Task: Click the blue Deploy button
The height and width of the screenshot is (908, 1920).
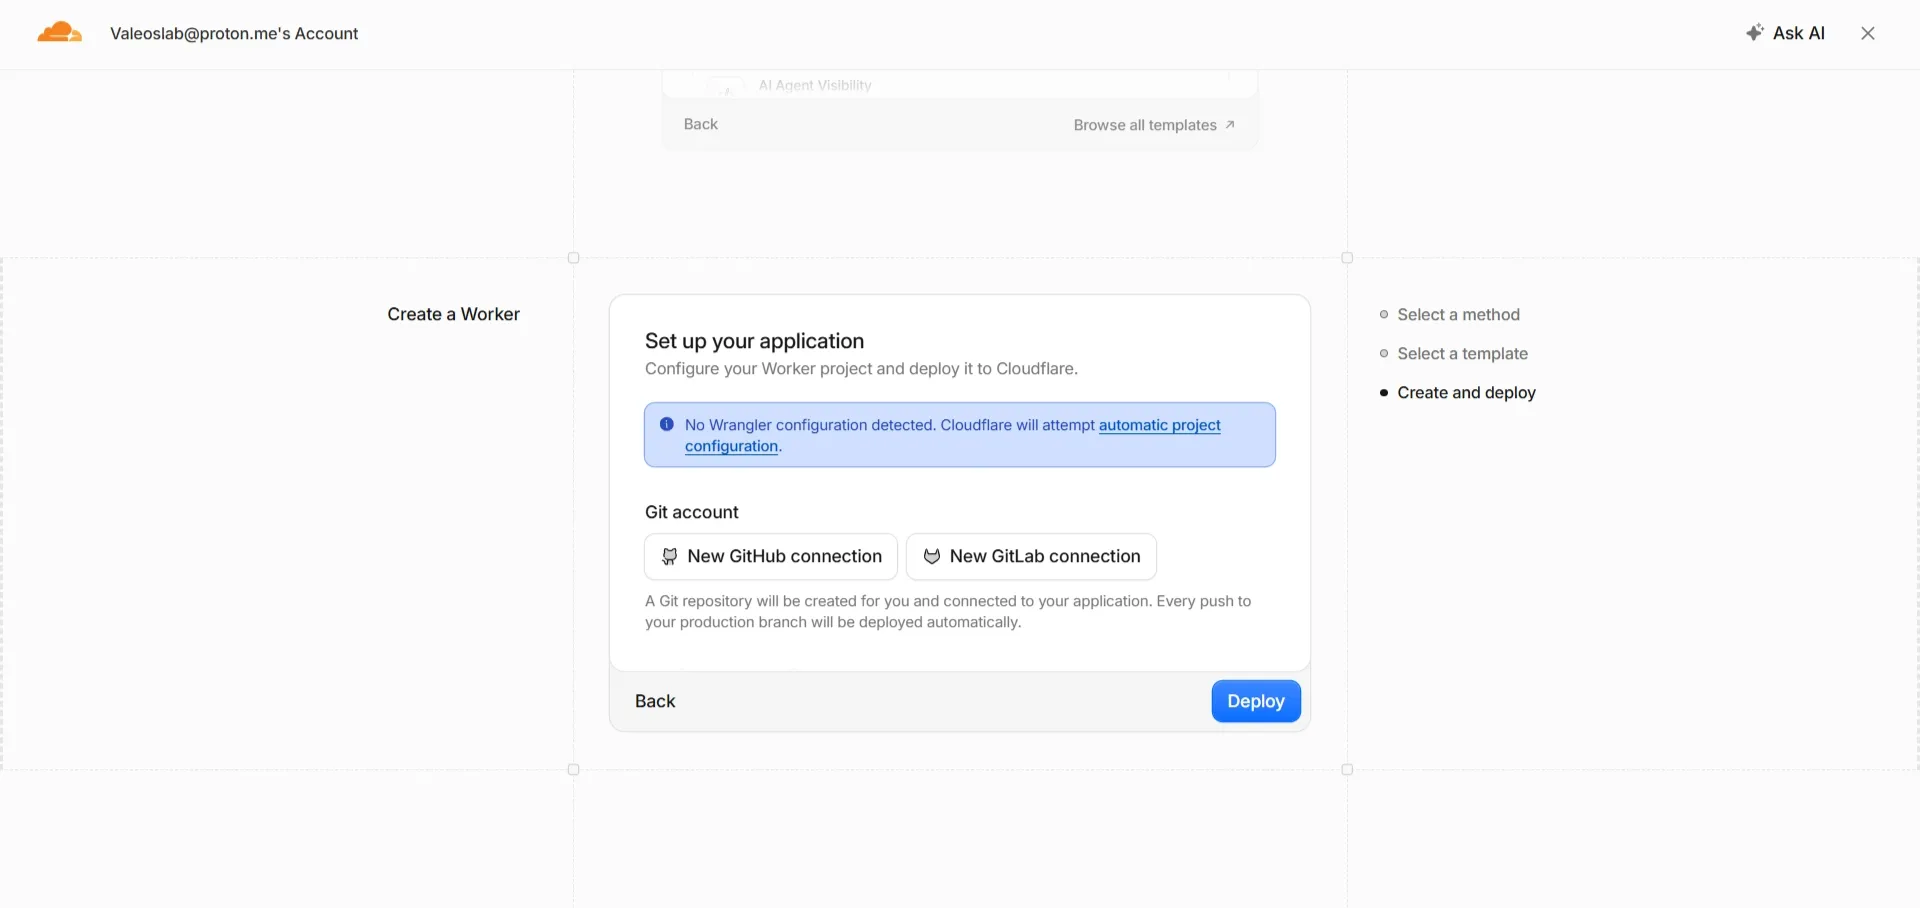Action: click(1256, 701)
